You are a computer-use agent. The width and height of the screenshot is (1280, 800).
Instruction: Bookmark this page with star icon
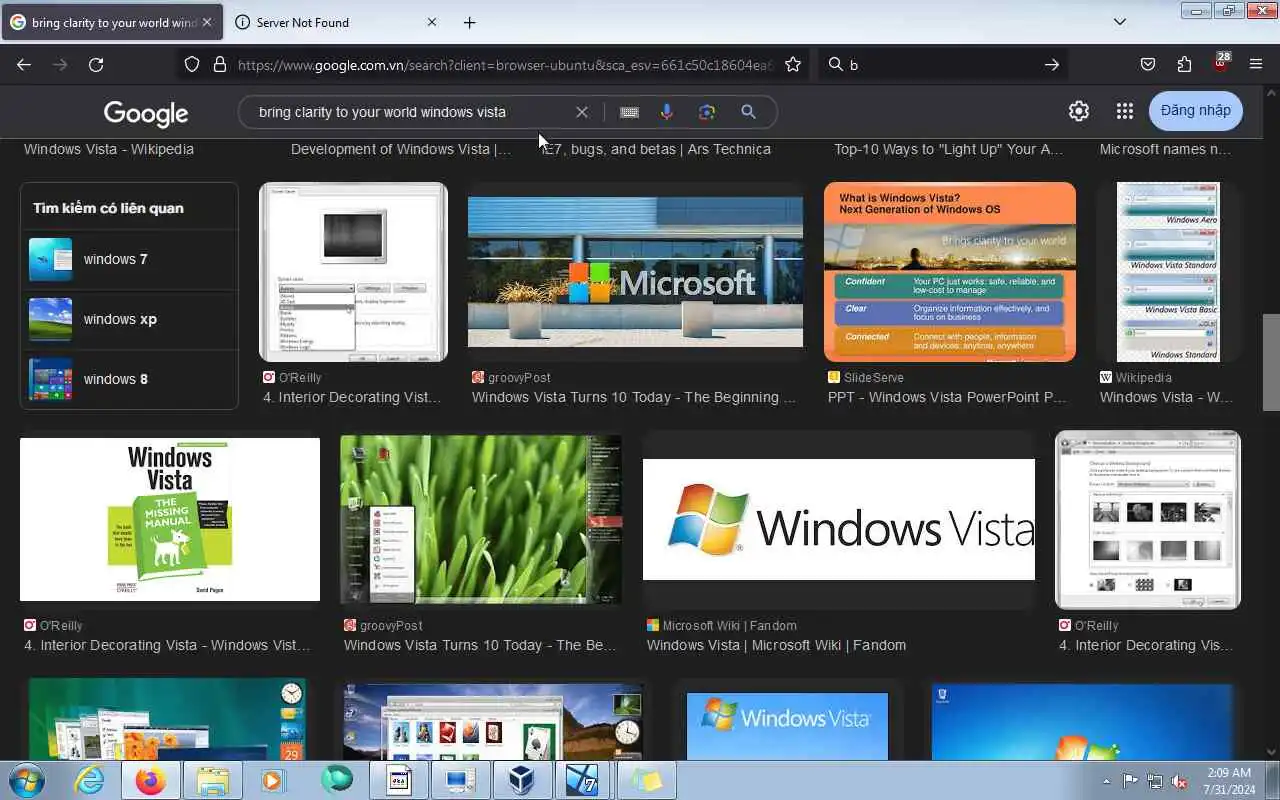click(793, 64)
